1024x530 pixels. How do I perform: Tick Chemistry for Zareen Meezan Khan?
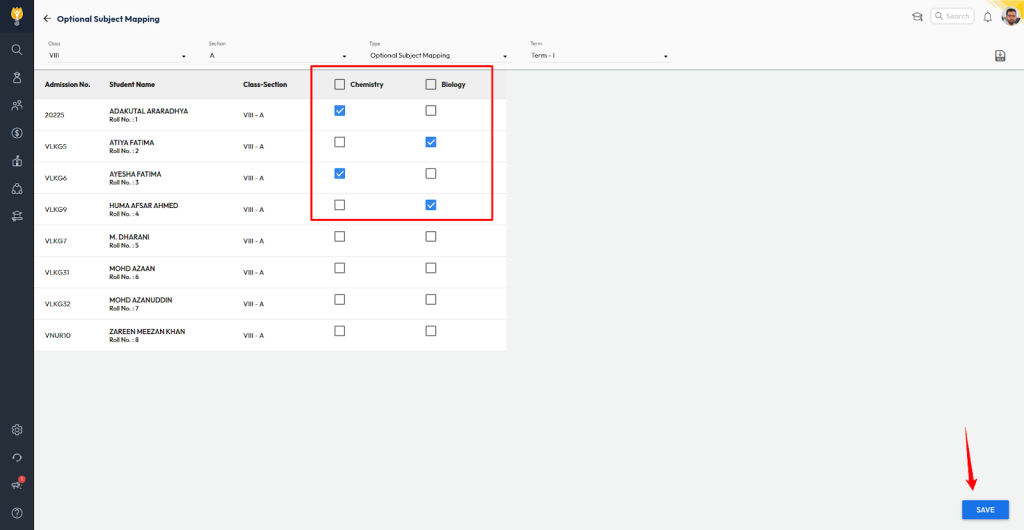pos(340,331)
